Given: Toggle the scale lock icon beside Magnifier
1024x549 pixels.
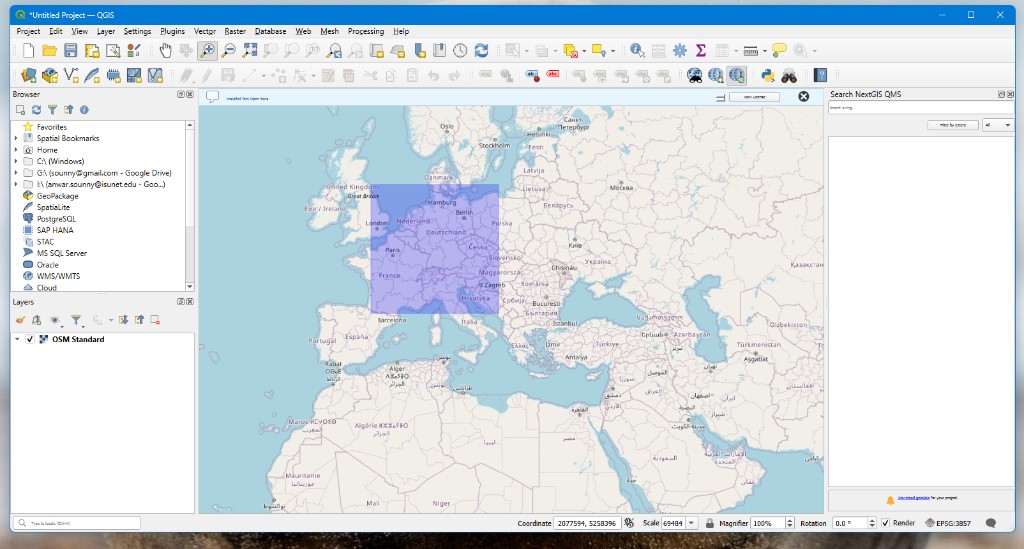Looking at the screenshot, I should (x=708, y=523).
